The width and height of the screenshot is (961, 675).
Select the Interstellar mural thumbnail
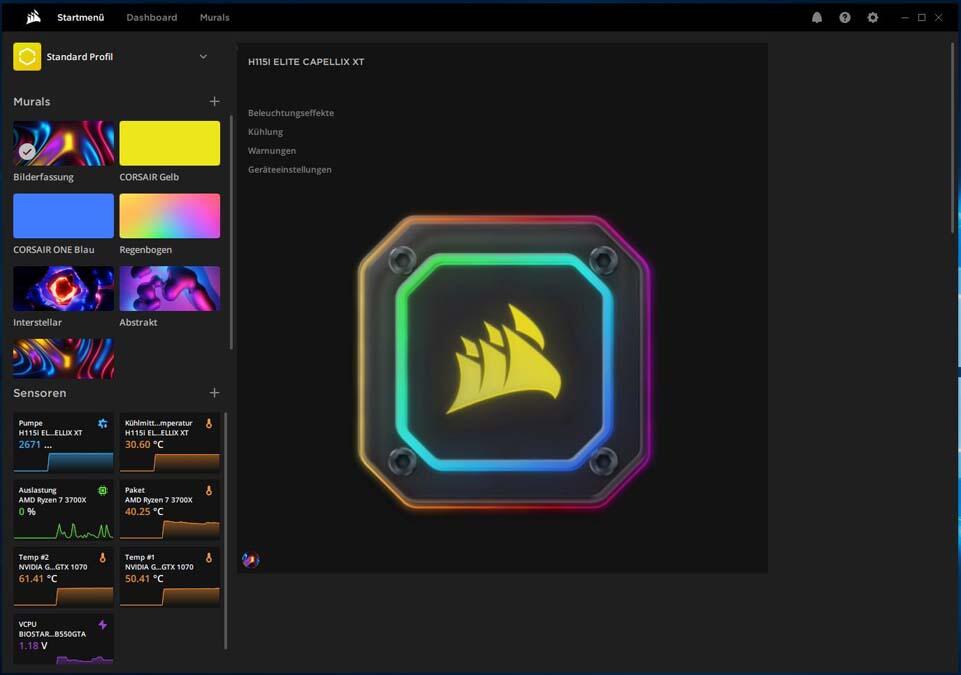[64, 288]
